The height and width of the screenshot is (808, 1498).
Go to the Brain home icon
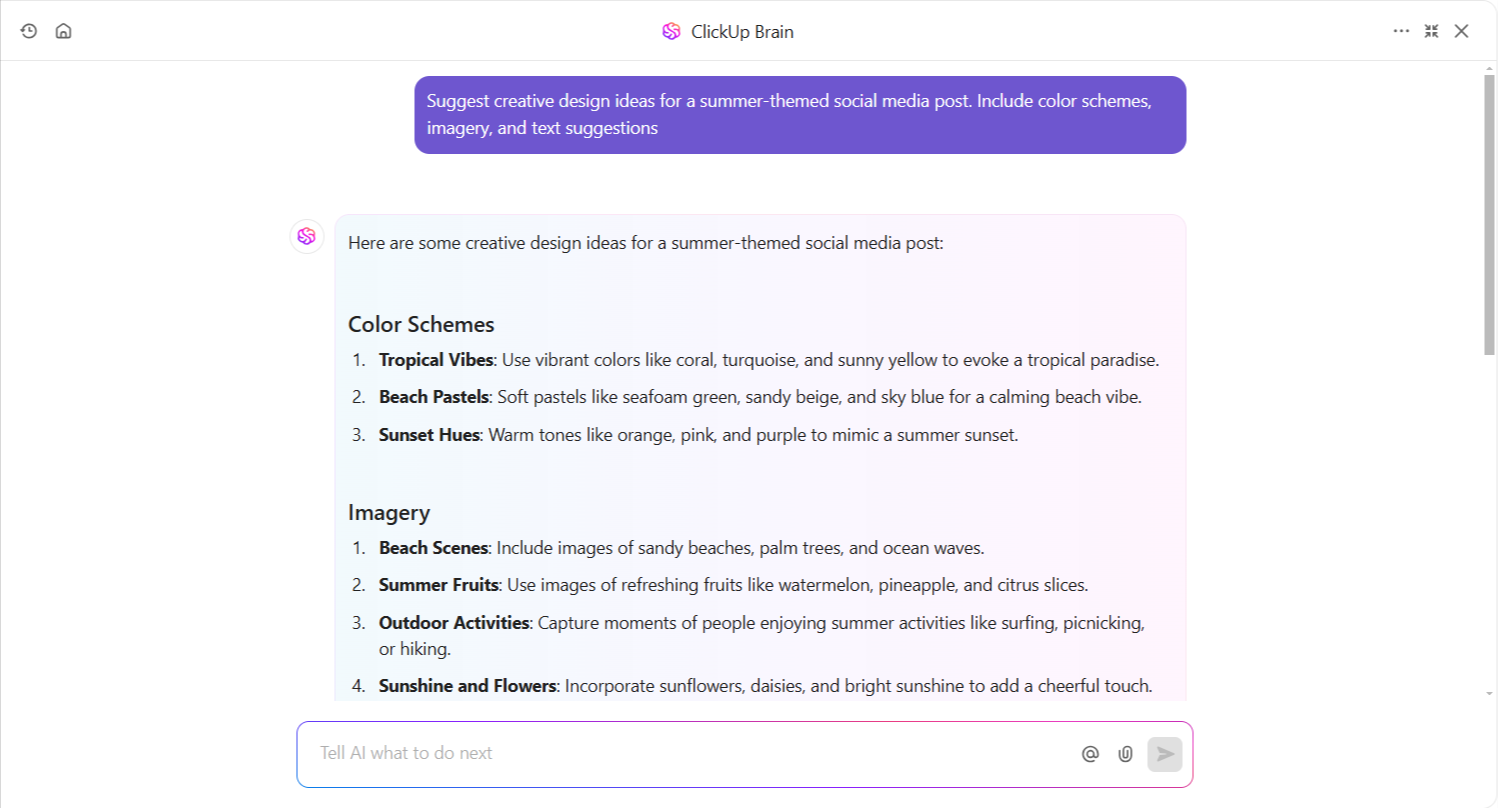click(x=63, y=31)
